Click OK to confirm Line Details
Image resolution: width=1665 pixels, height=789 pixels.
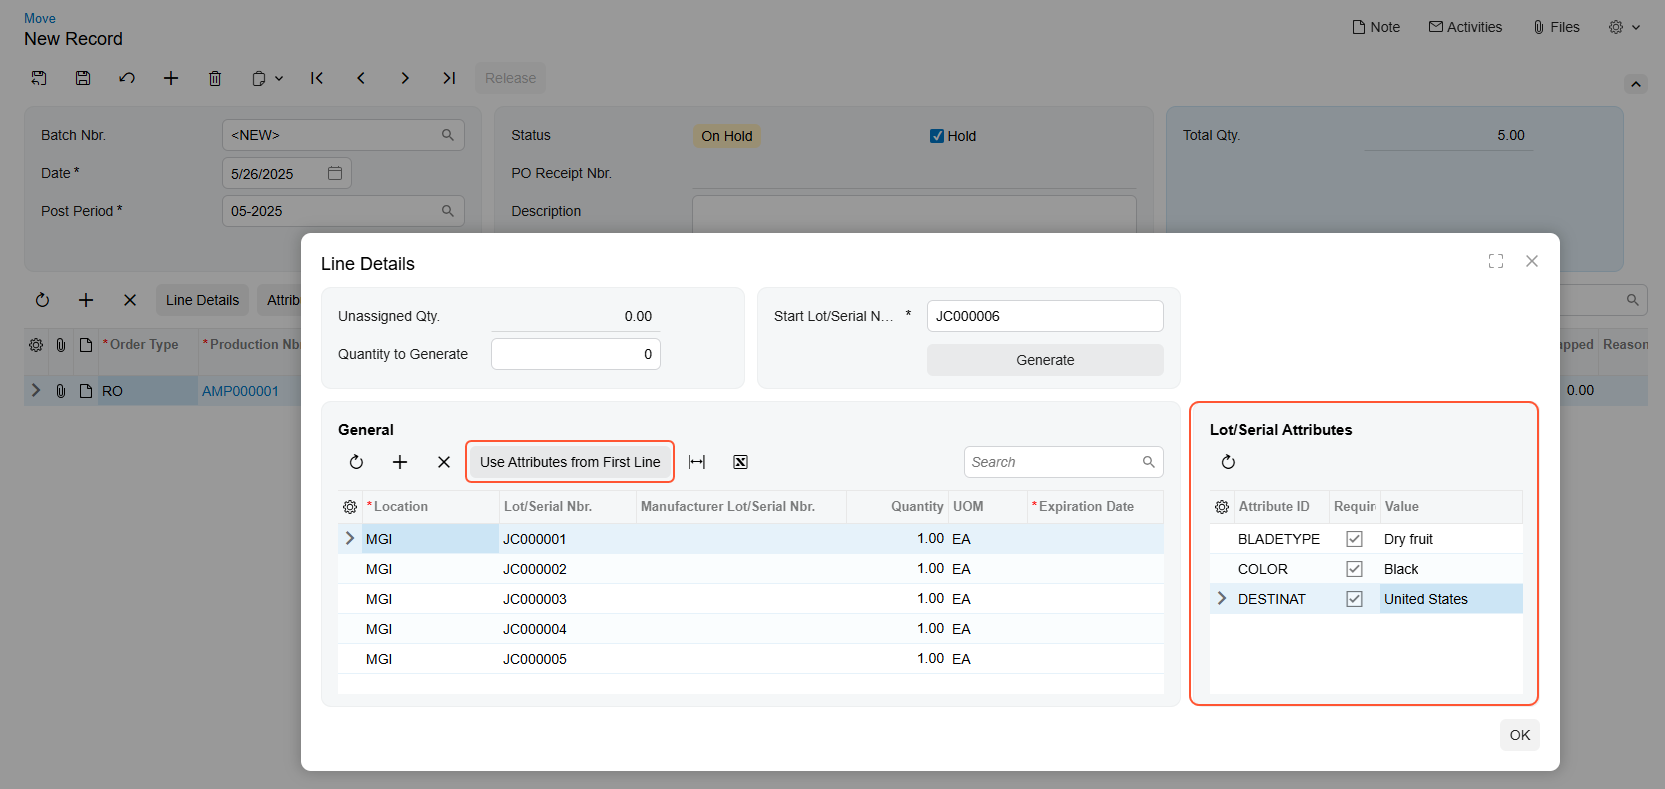(x=1519, y=735)
